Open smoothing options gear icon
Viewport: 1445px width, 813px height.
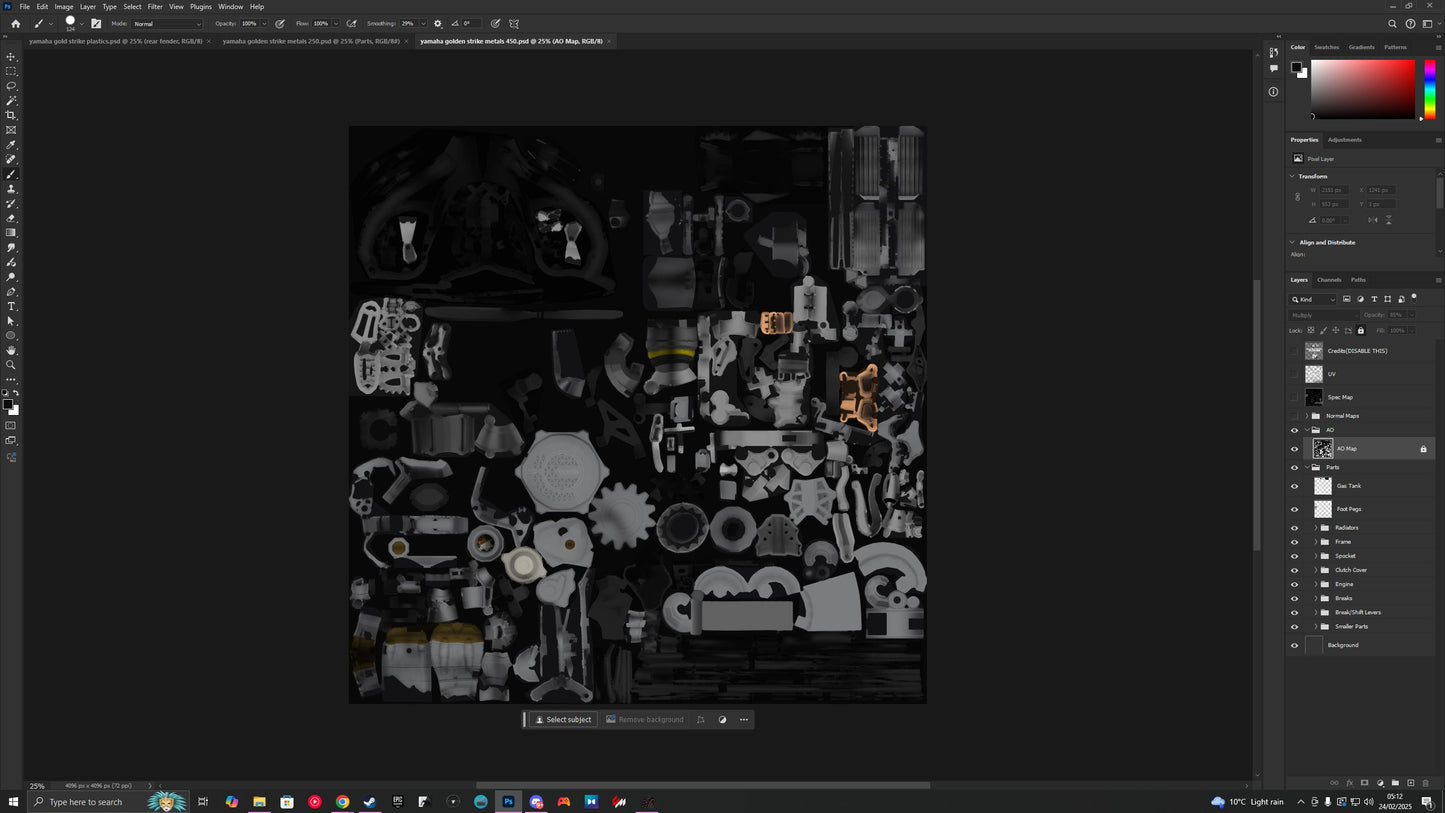pyautogui.click(x=437, y=24)
